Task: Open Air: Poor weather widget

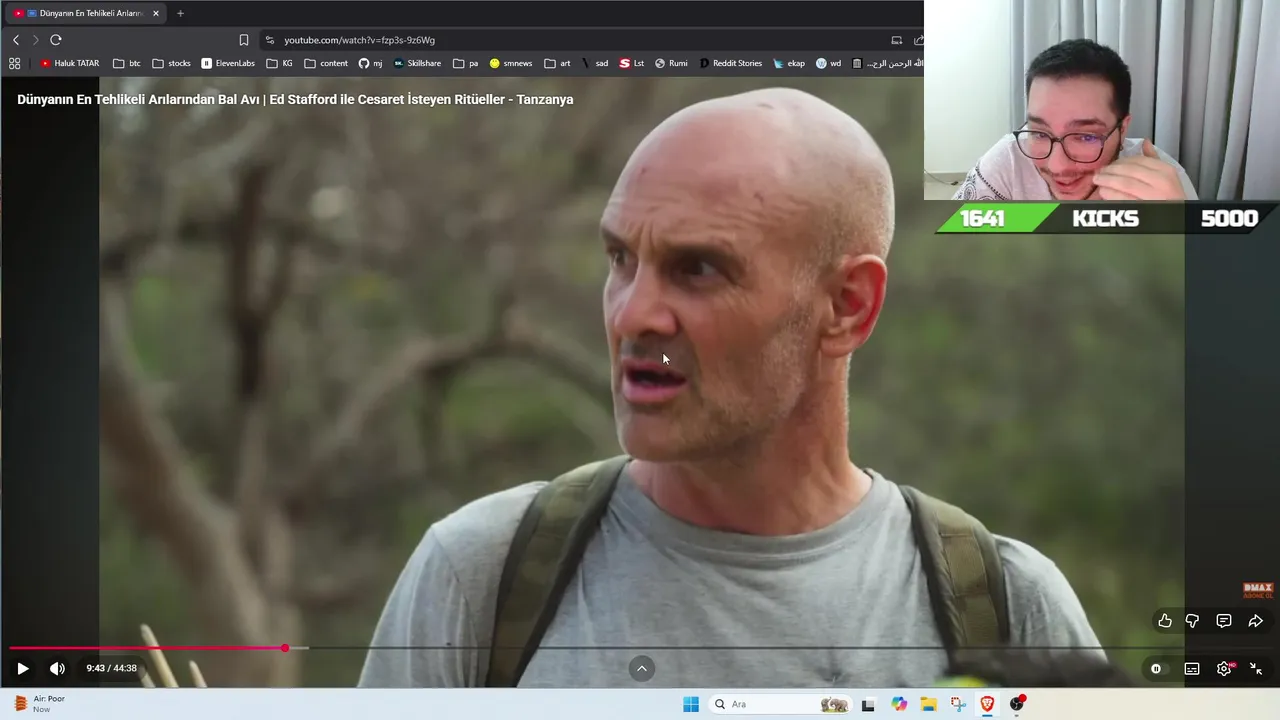Action: click(40, 704)
